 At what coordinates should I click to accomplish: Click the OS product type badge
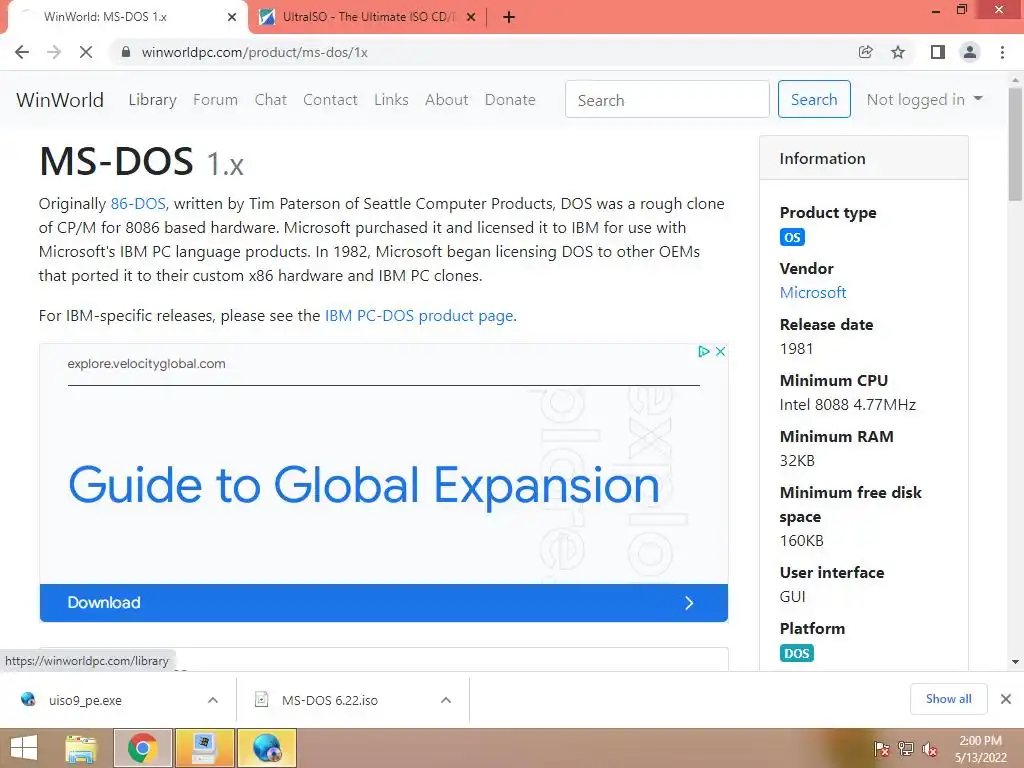click(x=792, y=237)
